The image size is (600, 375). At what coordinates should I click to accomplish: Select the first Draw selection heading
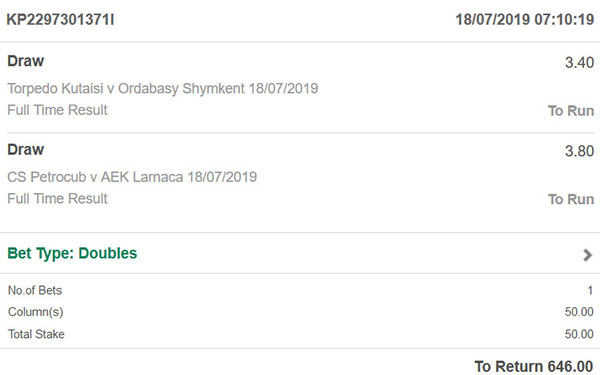(26, 61)
